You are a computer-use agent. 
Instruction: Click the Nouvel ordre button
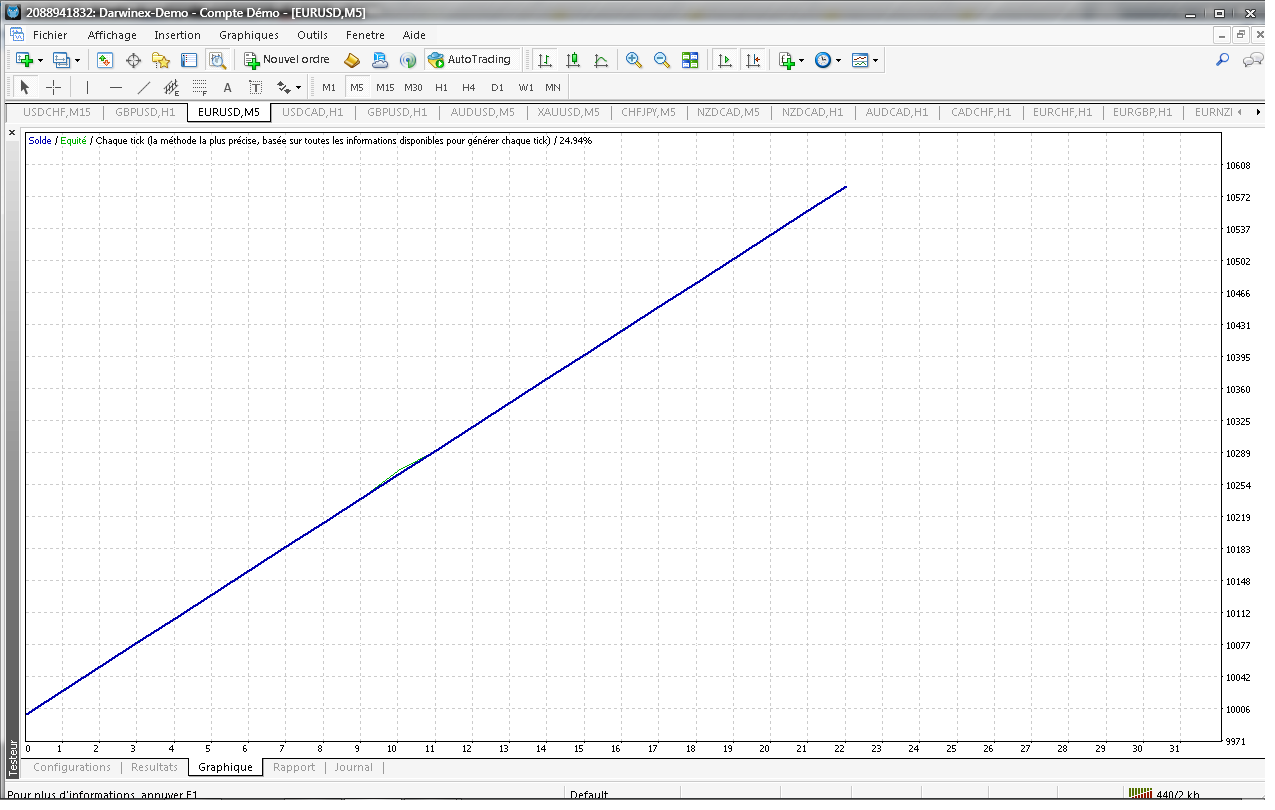click(x=291, y=60)
